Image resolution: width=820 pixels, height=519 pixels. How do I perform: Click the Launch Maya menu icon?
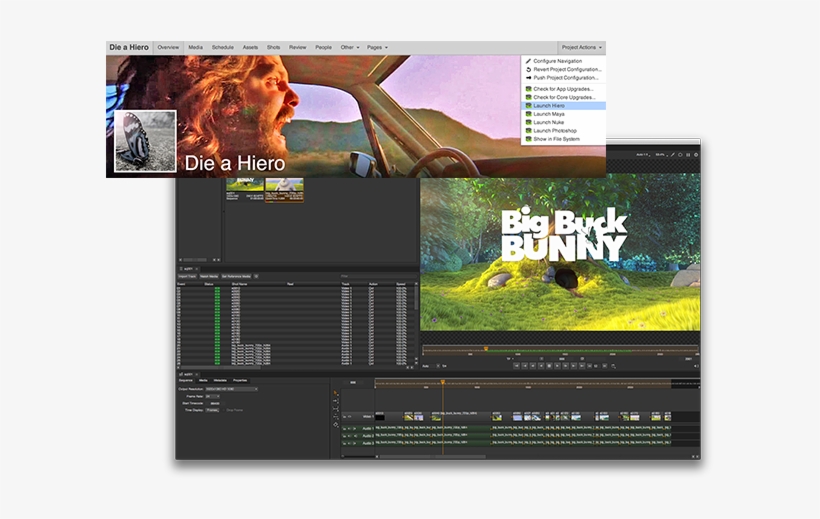pyautogui.click(x=528, y=114)
